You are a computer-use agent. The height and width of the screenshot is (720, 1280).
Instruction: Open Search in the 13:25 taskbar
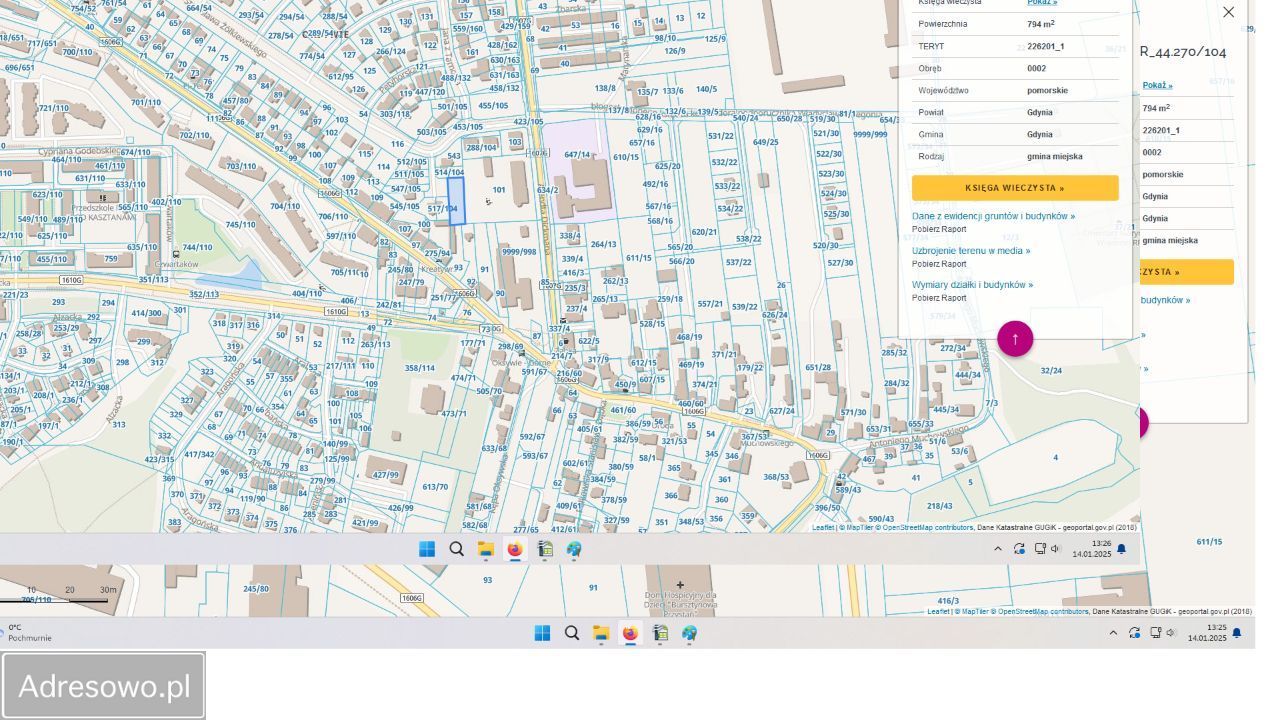572,633
